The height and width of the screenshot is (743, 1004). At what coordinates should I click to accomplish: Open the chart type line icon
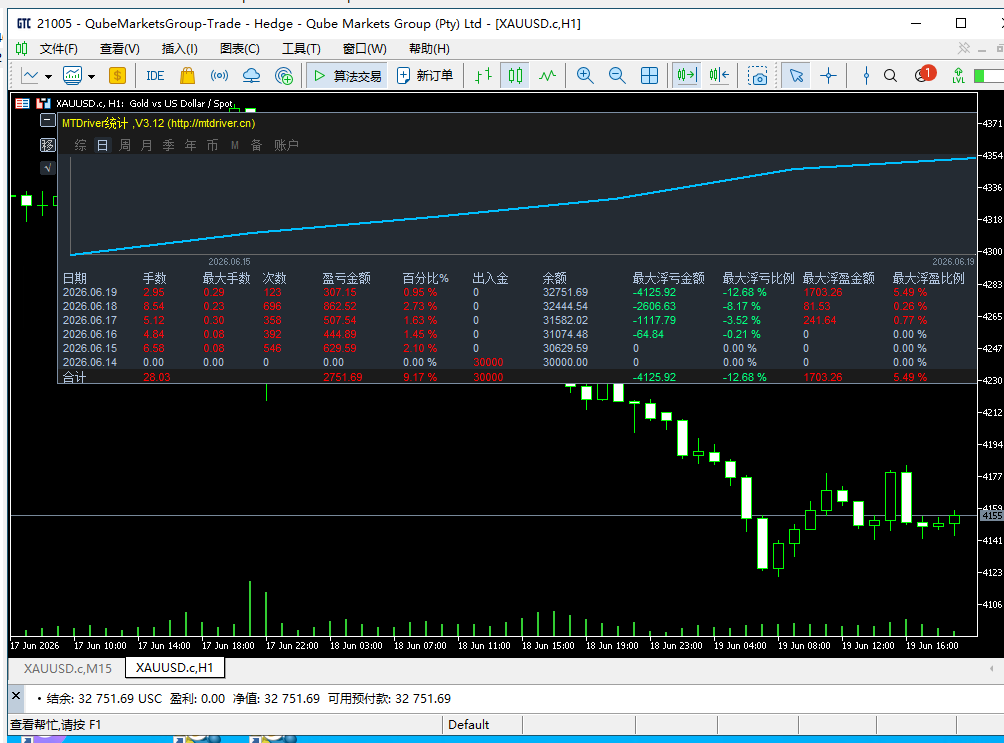[x=30, y=76]
